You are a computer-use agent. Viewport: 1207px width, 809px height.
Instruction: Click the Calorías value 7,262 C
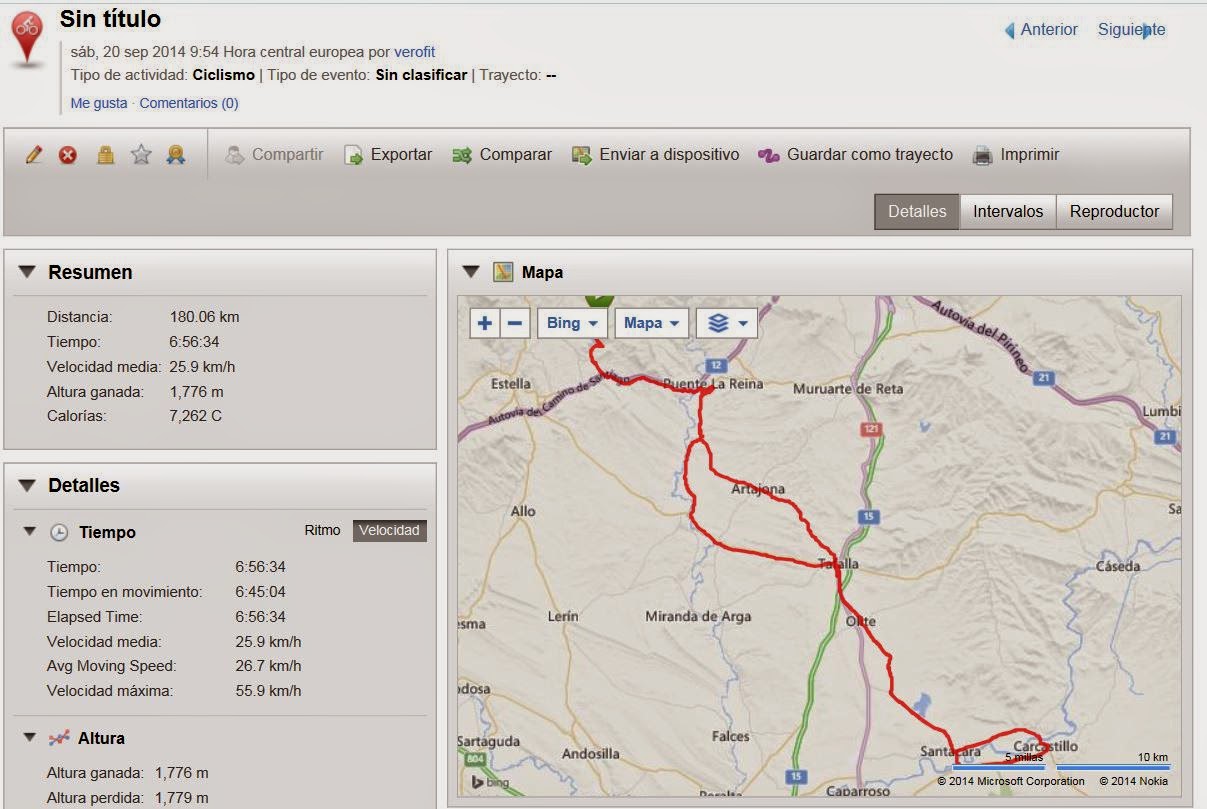coord(196,415)
